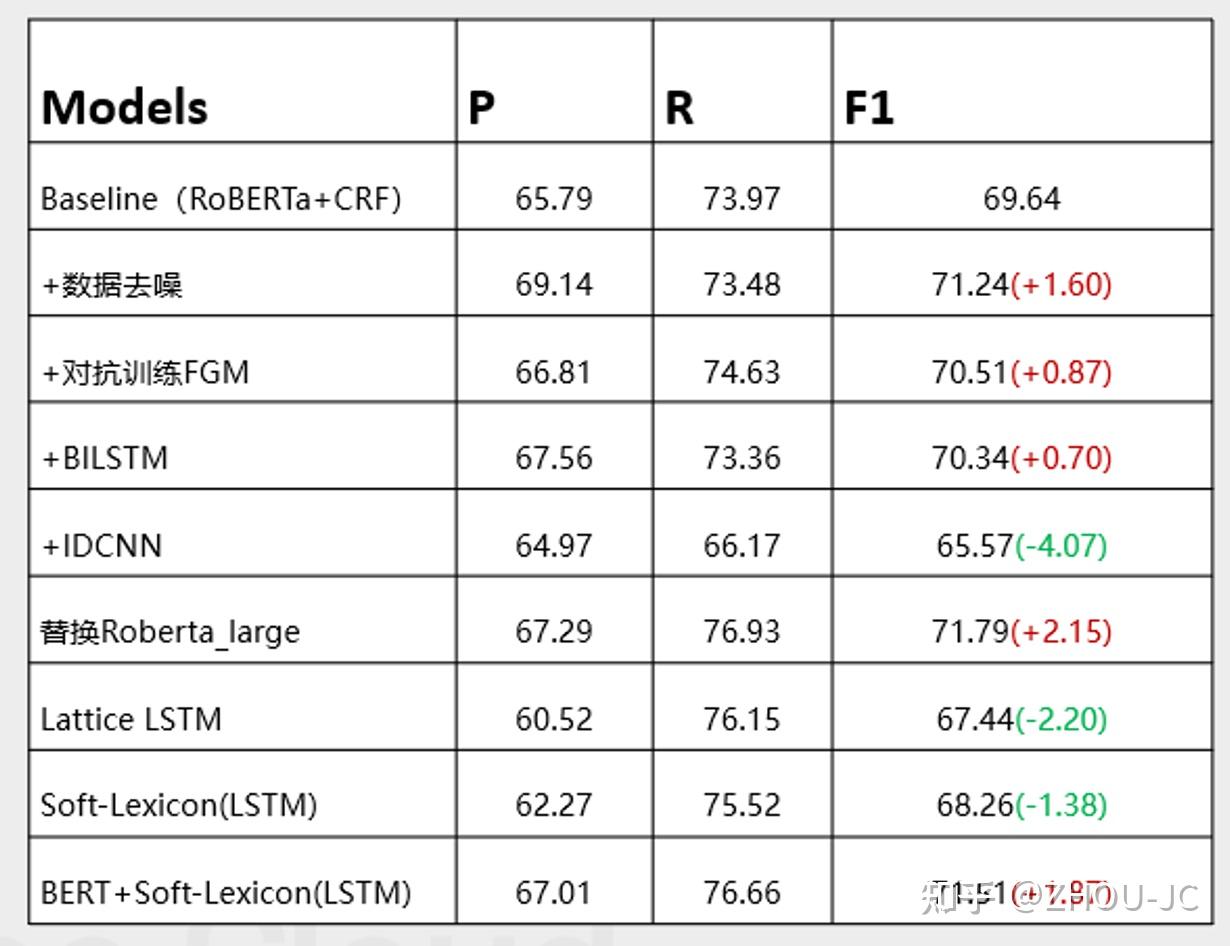Click the red (+1.60) improvement value
The image size is (1230, 946).
coord(1061,285)
